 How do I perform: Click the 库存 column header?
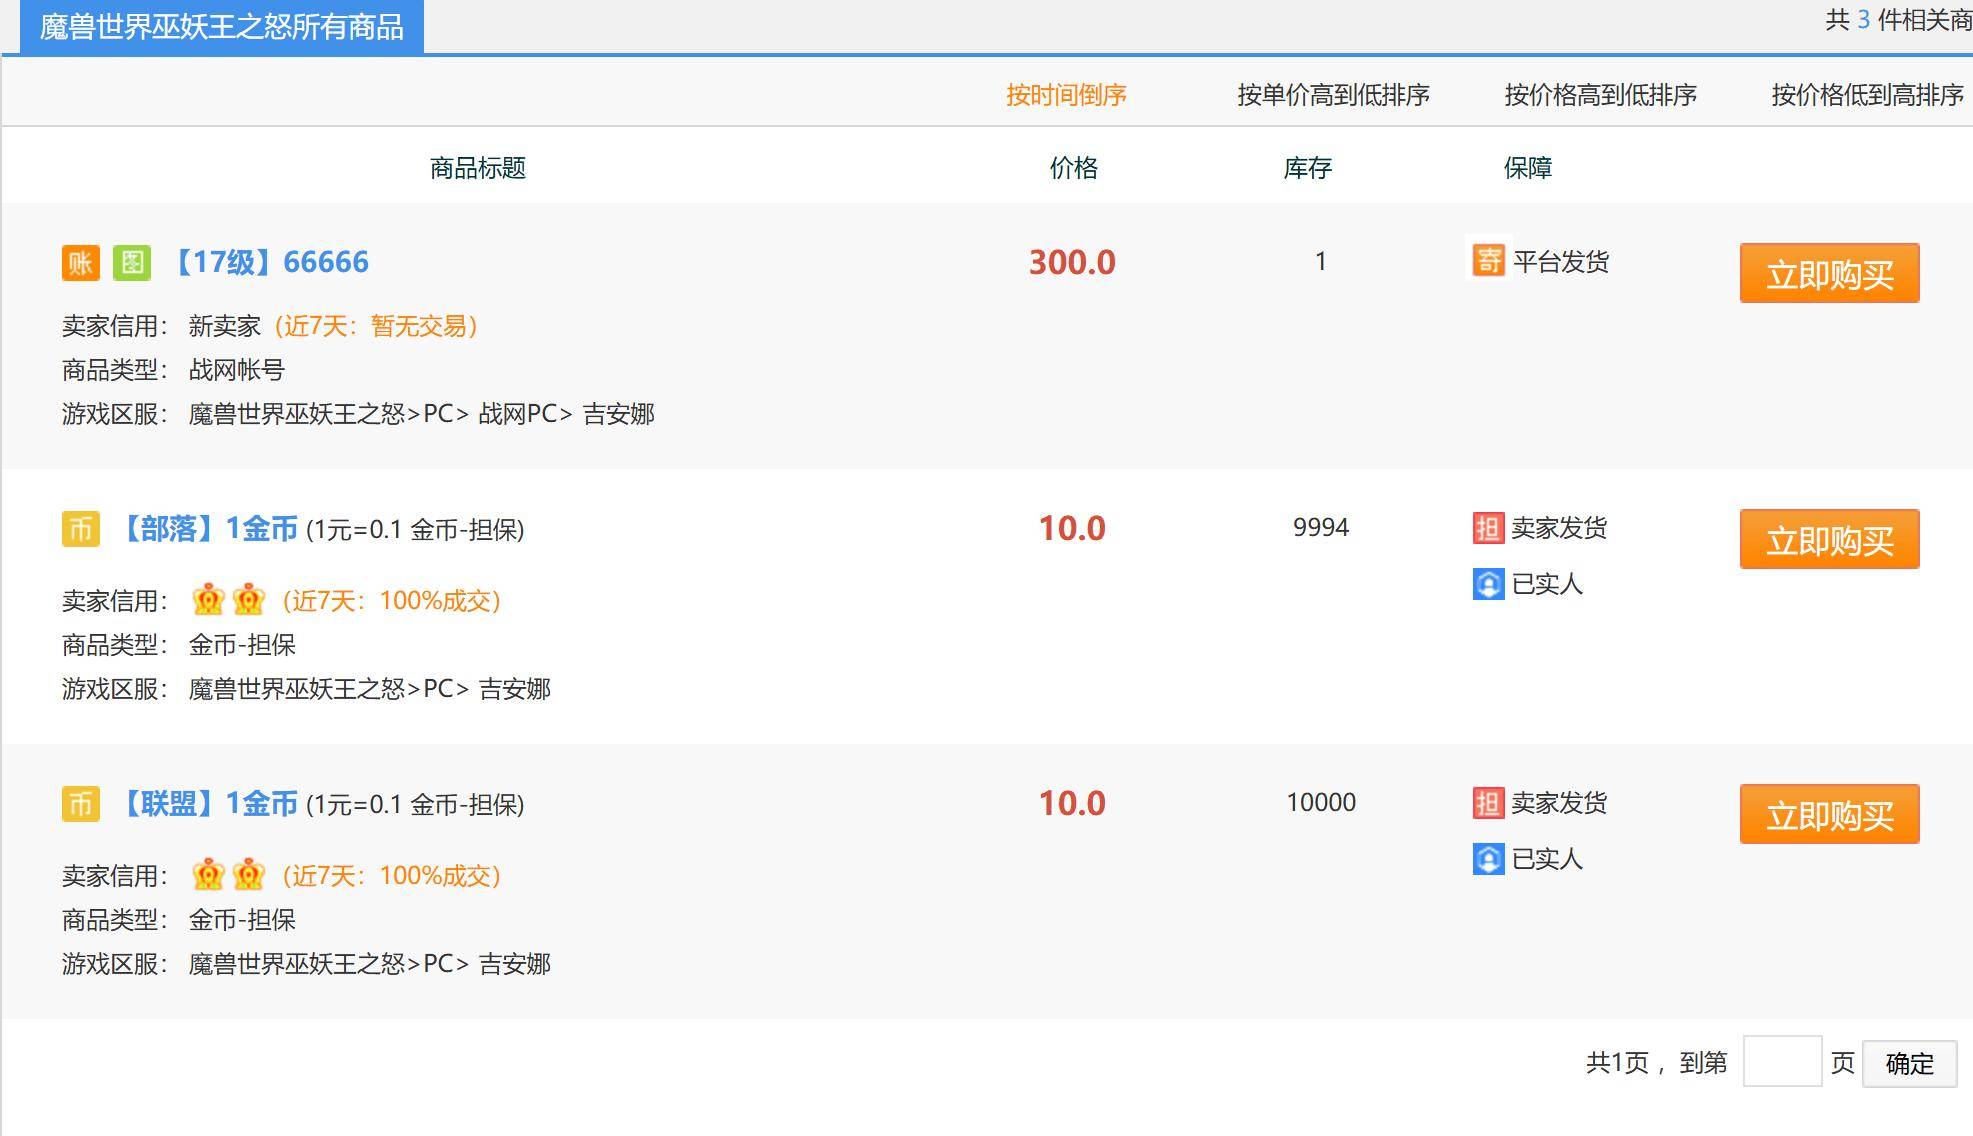[x=1308, y=168]
